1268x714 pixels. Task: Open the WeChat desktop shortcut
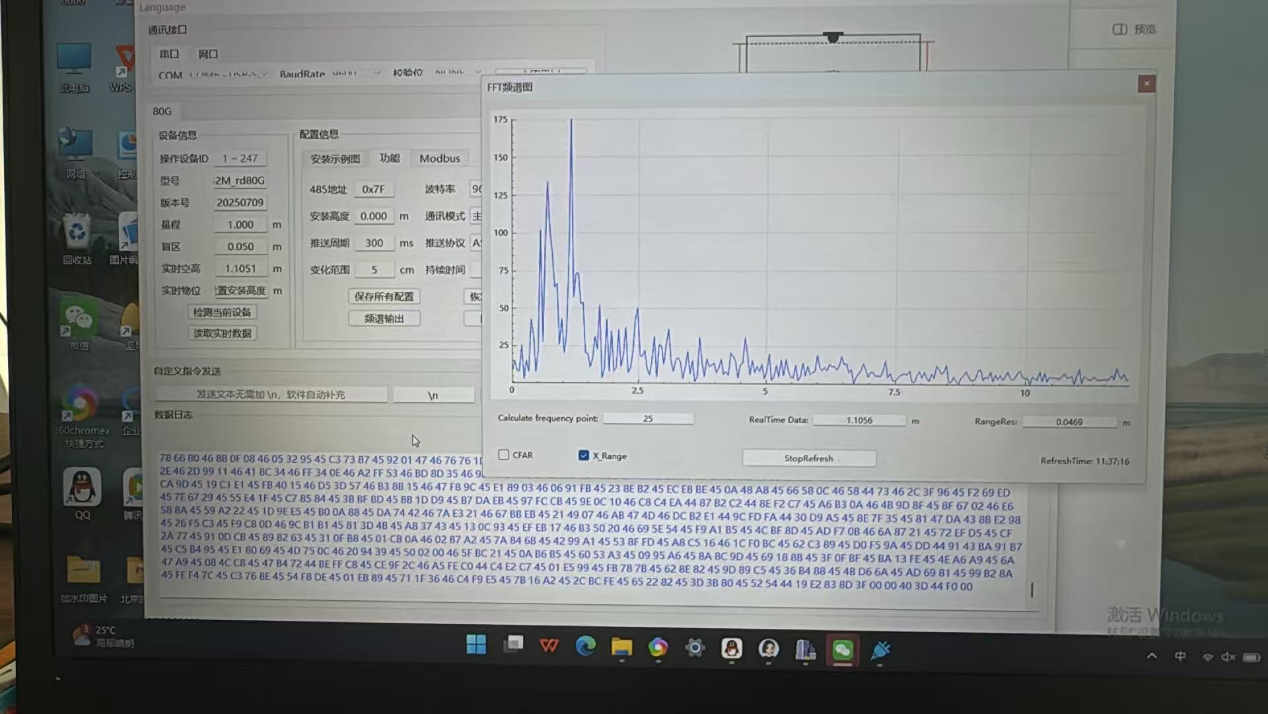[78, 323]
